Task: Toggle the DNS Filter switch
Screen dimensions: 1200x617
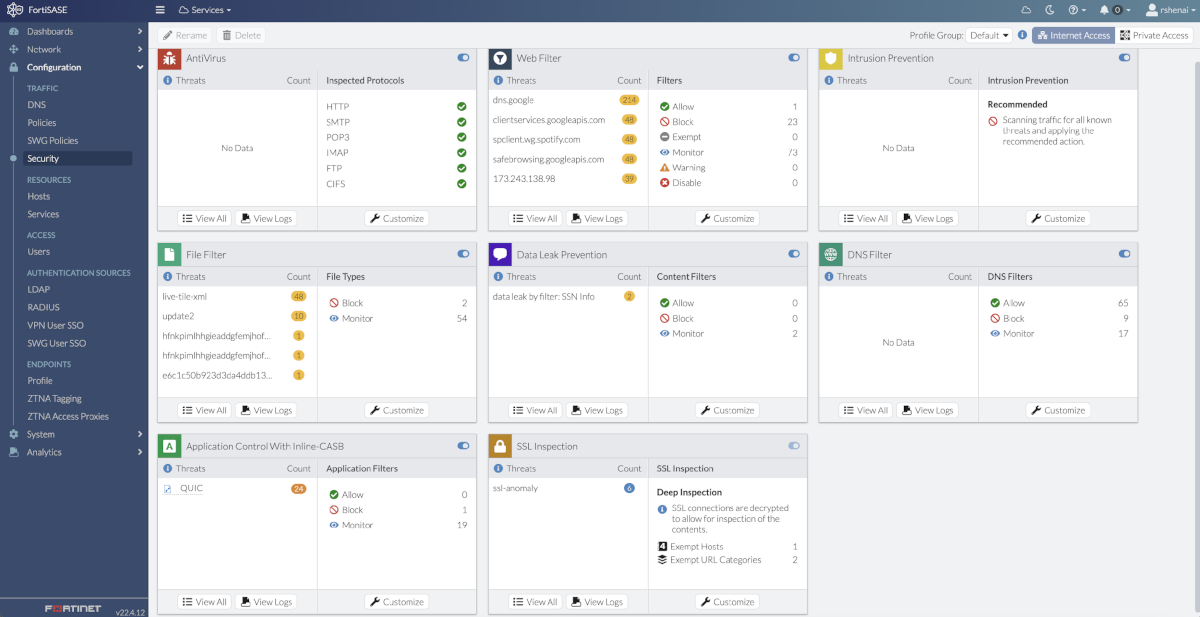Action: coord(1125,254)
